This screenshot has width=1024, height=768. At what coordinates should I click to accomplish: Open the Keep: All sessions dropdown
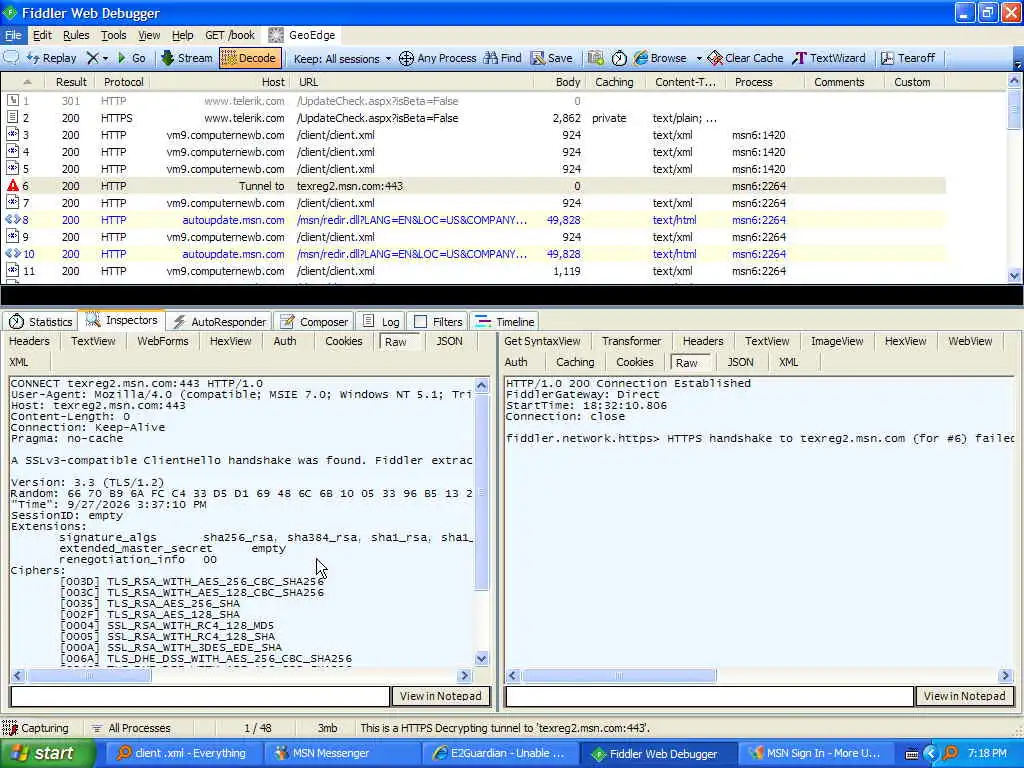(x=342, y=59)
